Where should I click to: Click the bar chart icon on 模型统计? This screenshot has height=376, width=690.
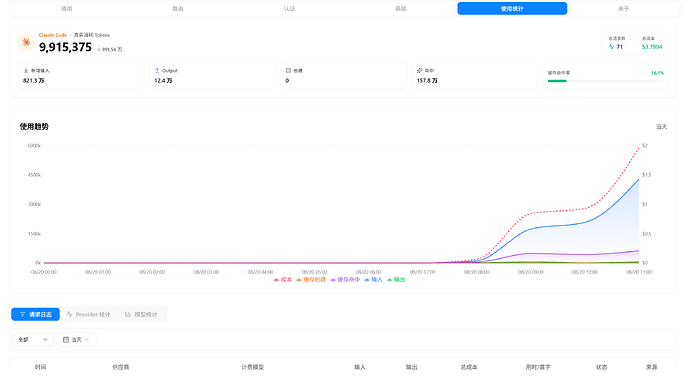coord(128,314)
